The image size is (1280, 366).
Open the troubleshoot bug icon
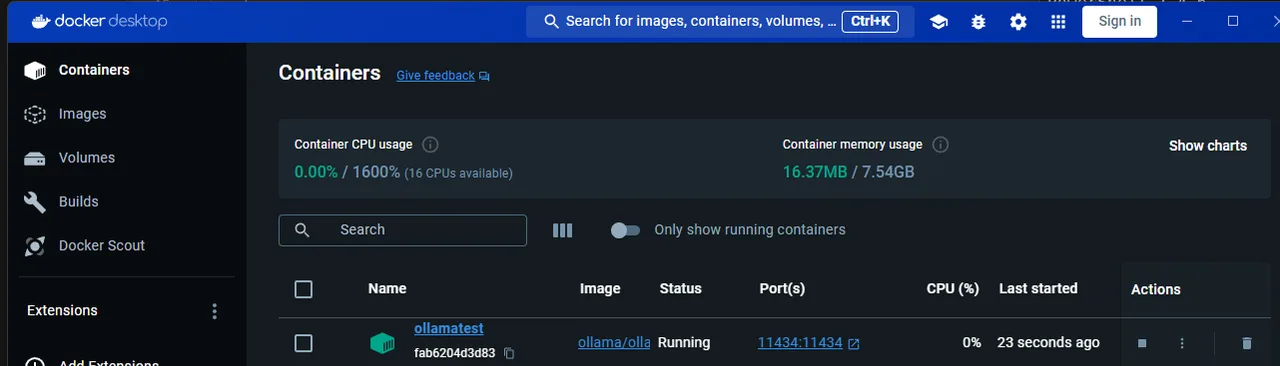click(978, 21)
